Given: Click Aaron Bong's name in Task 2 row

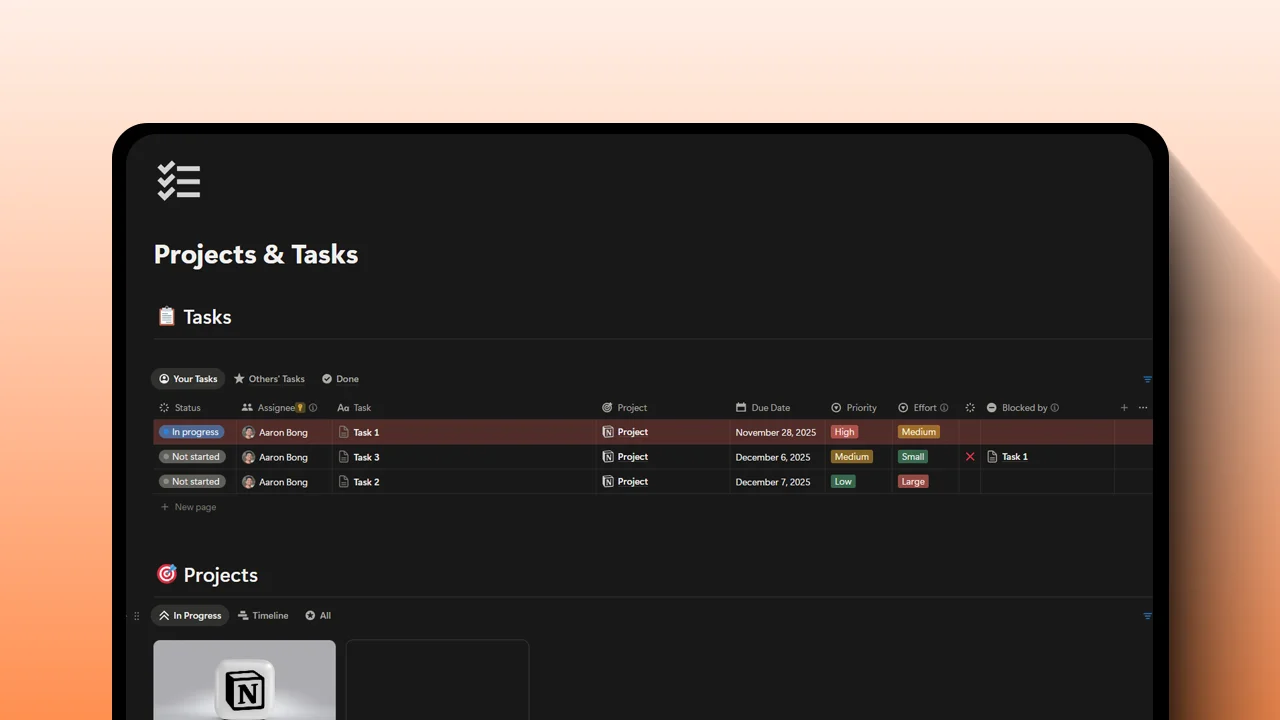Looking at the screenshot, I should [283, 482].
